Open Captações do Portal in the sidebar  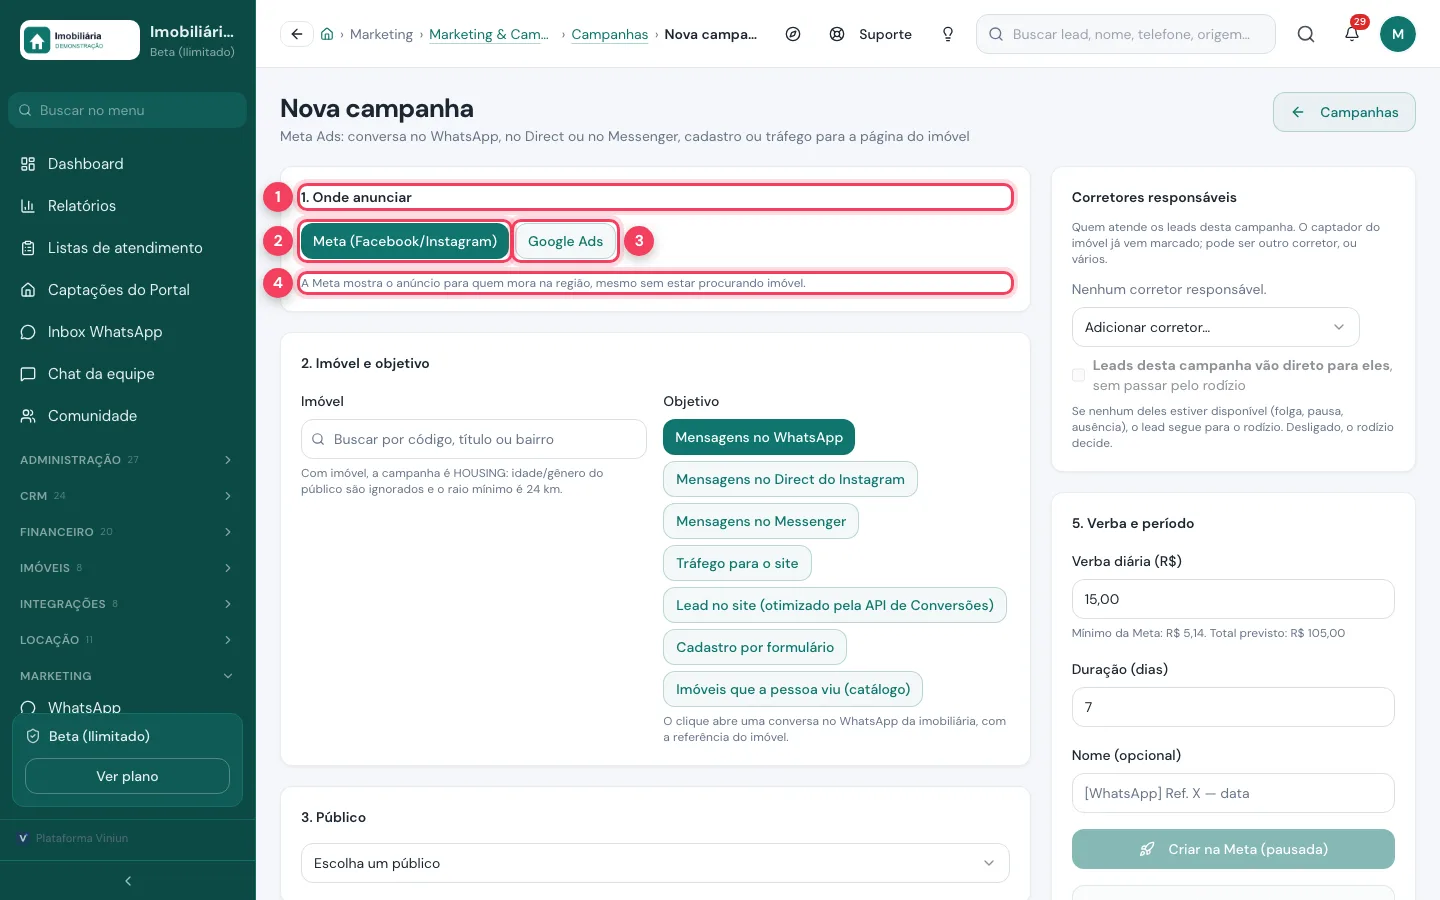coord(127,290)
